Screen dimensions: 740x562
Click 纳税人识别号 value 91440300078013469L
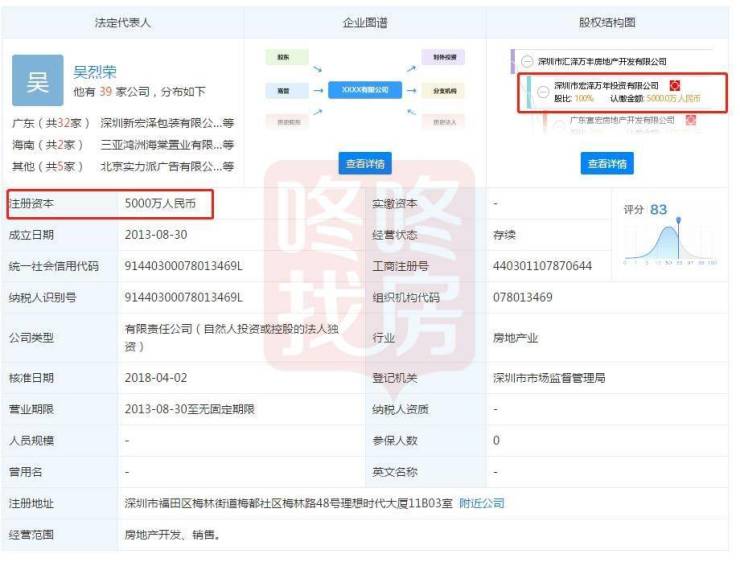coord(184,297)
